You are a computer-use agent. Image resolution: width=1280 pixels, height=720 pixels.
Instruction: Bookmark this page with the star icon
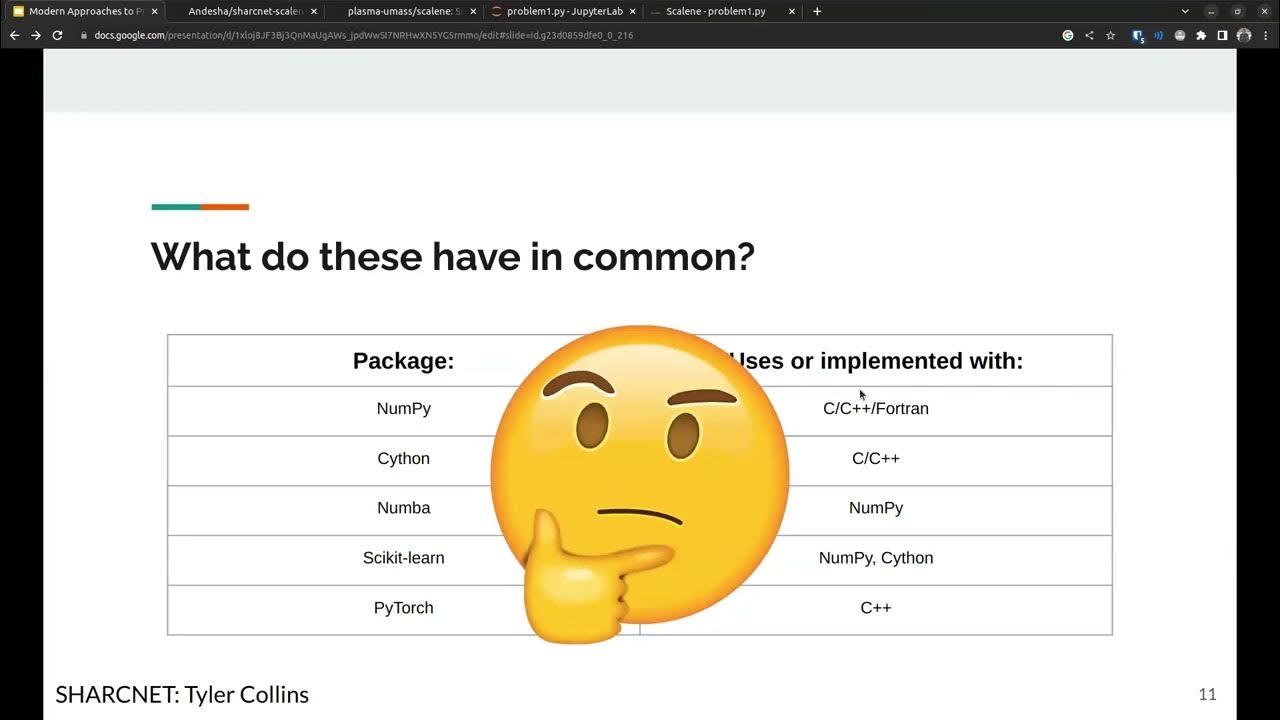tap(1110, 35)
